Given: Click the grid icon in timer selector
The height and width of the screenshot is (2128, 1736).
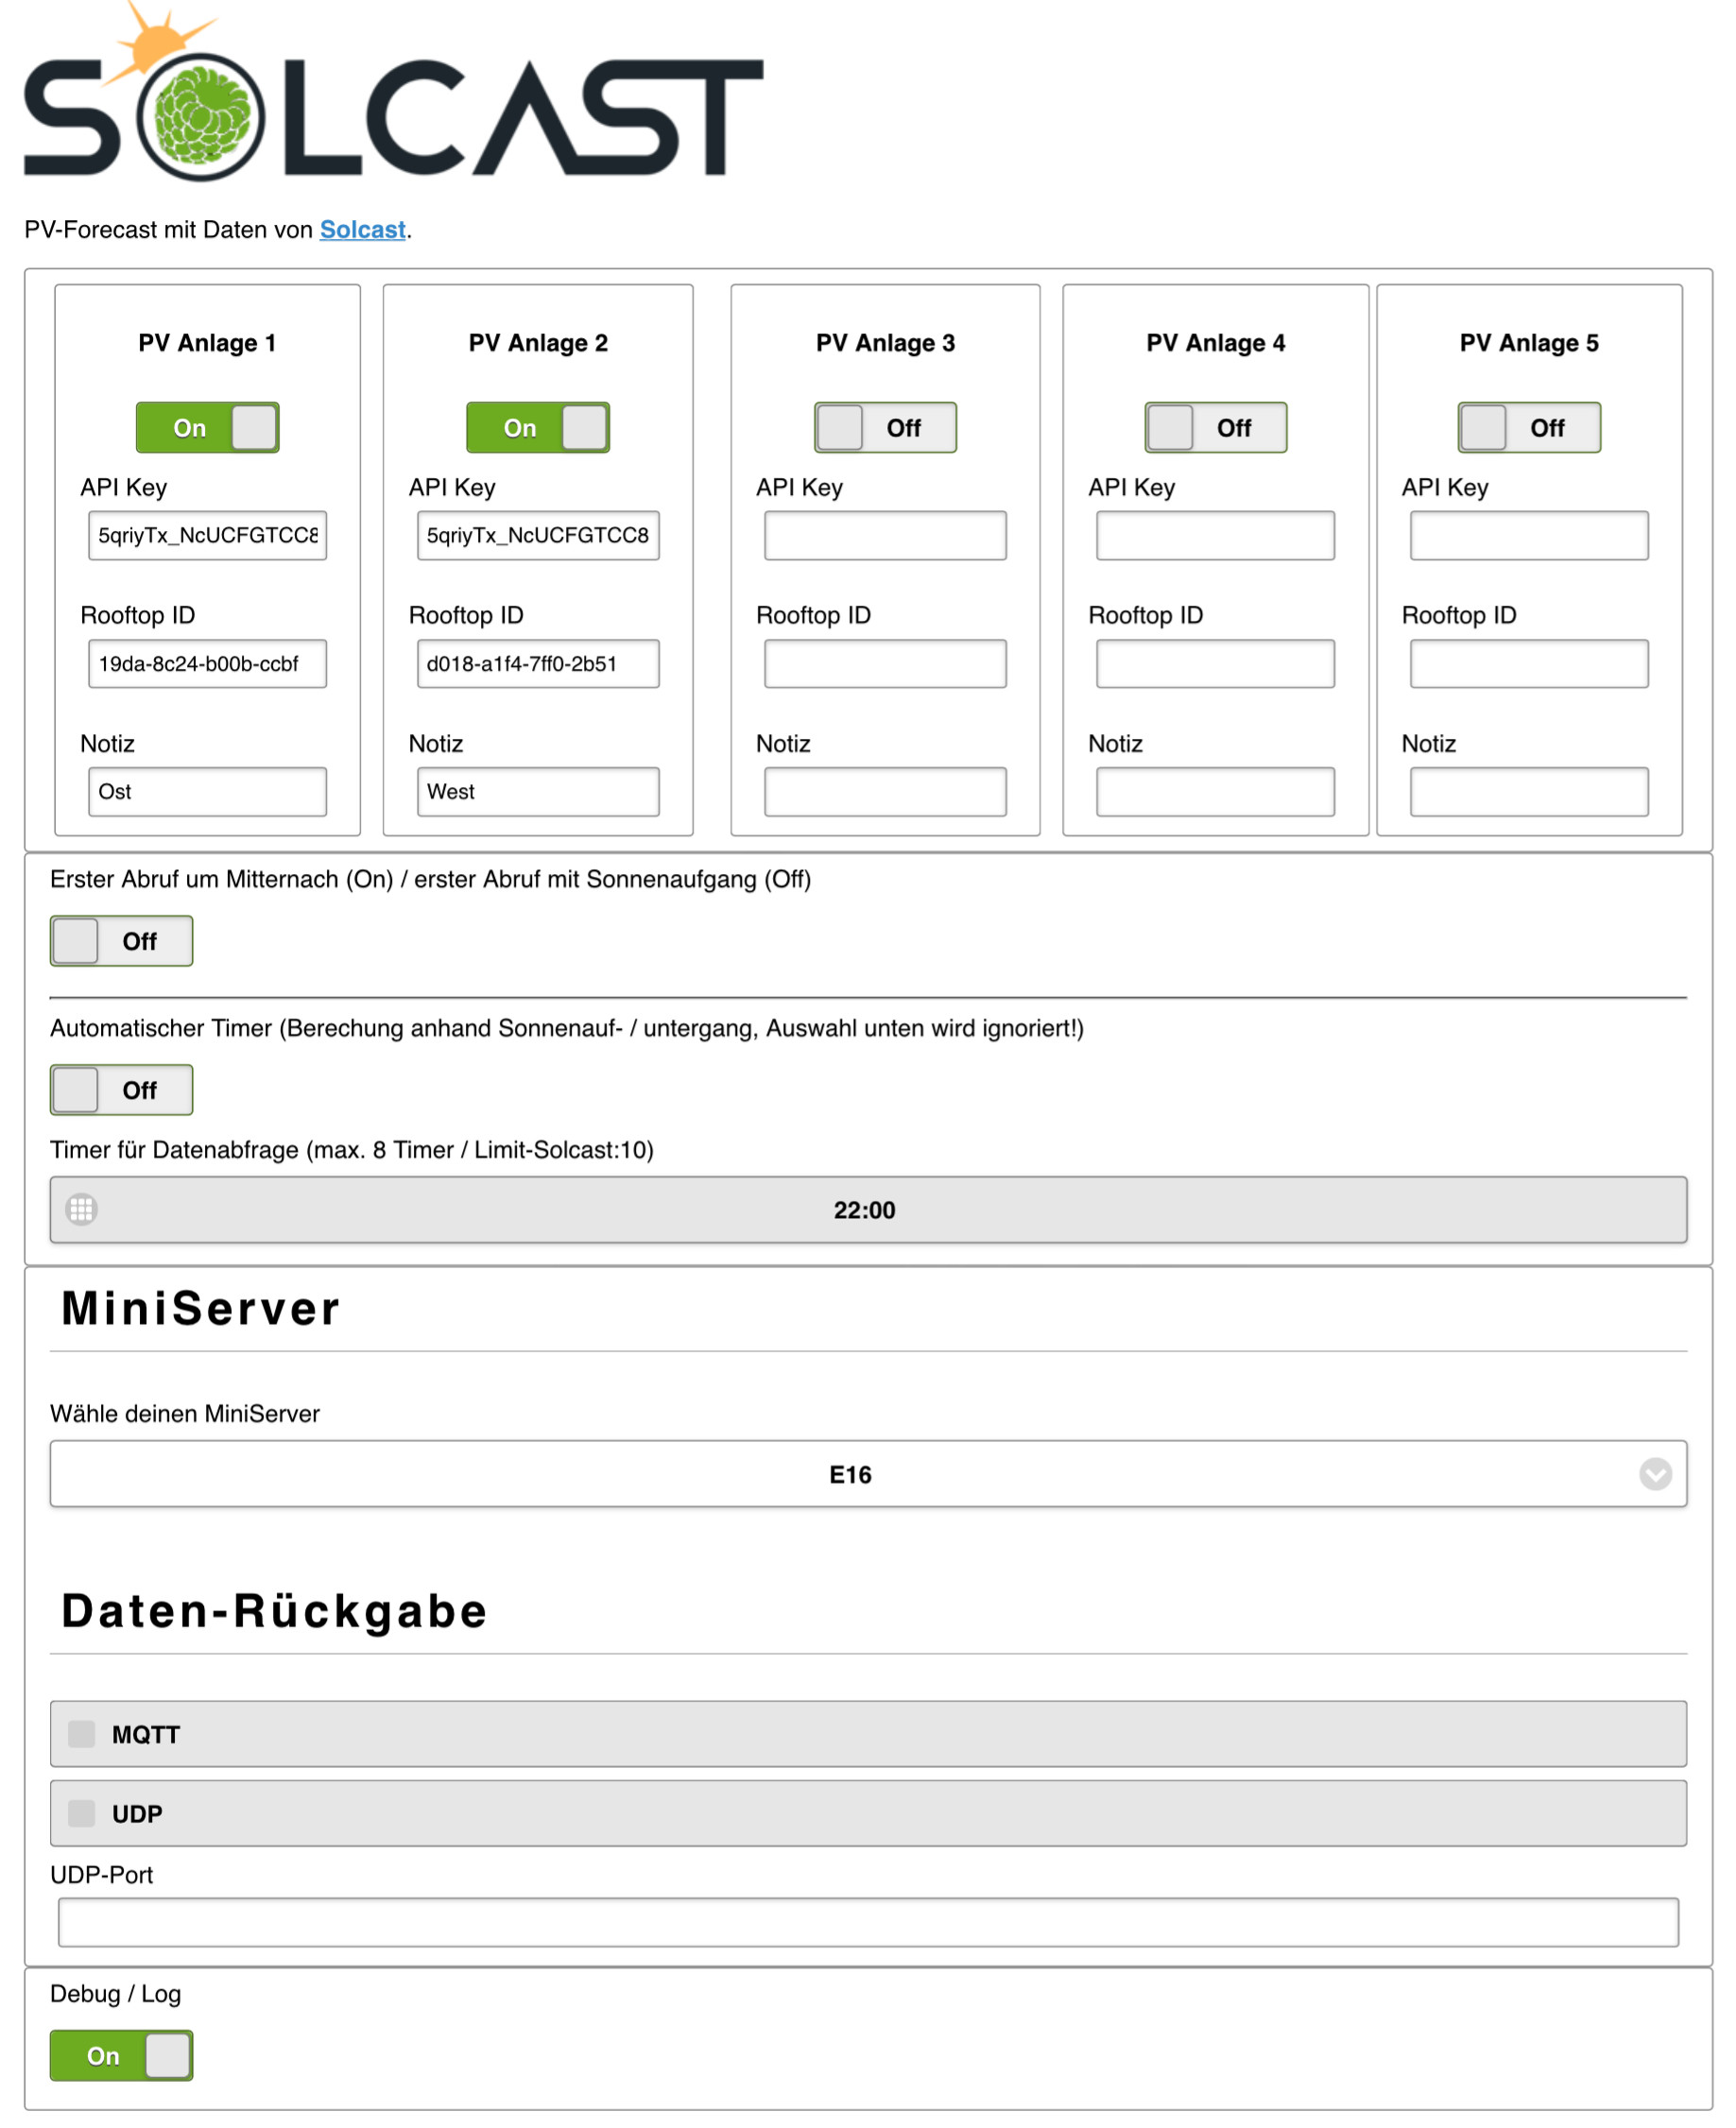Looking at the screenshot, I should pos(82,1210).
